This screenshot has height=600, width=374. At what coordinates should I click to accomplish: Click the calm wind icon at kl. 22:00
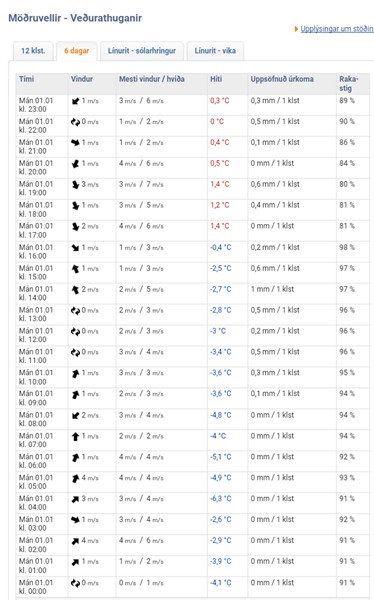tap(75, 122)
